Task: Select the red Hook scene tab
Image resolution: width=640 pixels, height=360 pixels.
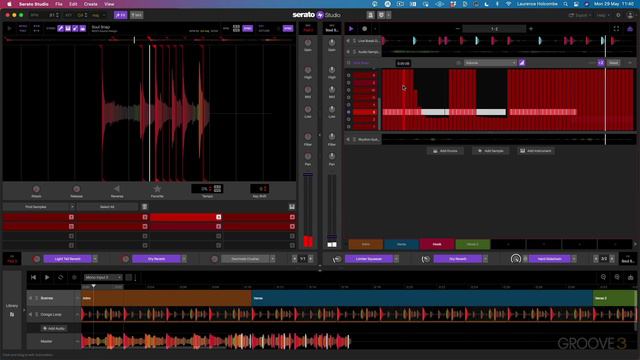Action: point(437,244)
